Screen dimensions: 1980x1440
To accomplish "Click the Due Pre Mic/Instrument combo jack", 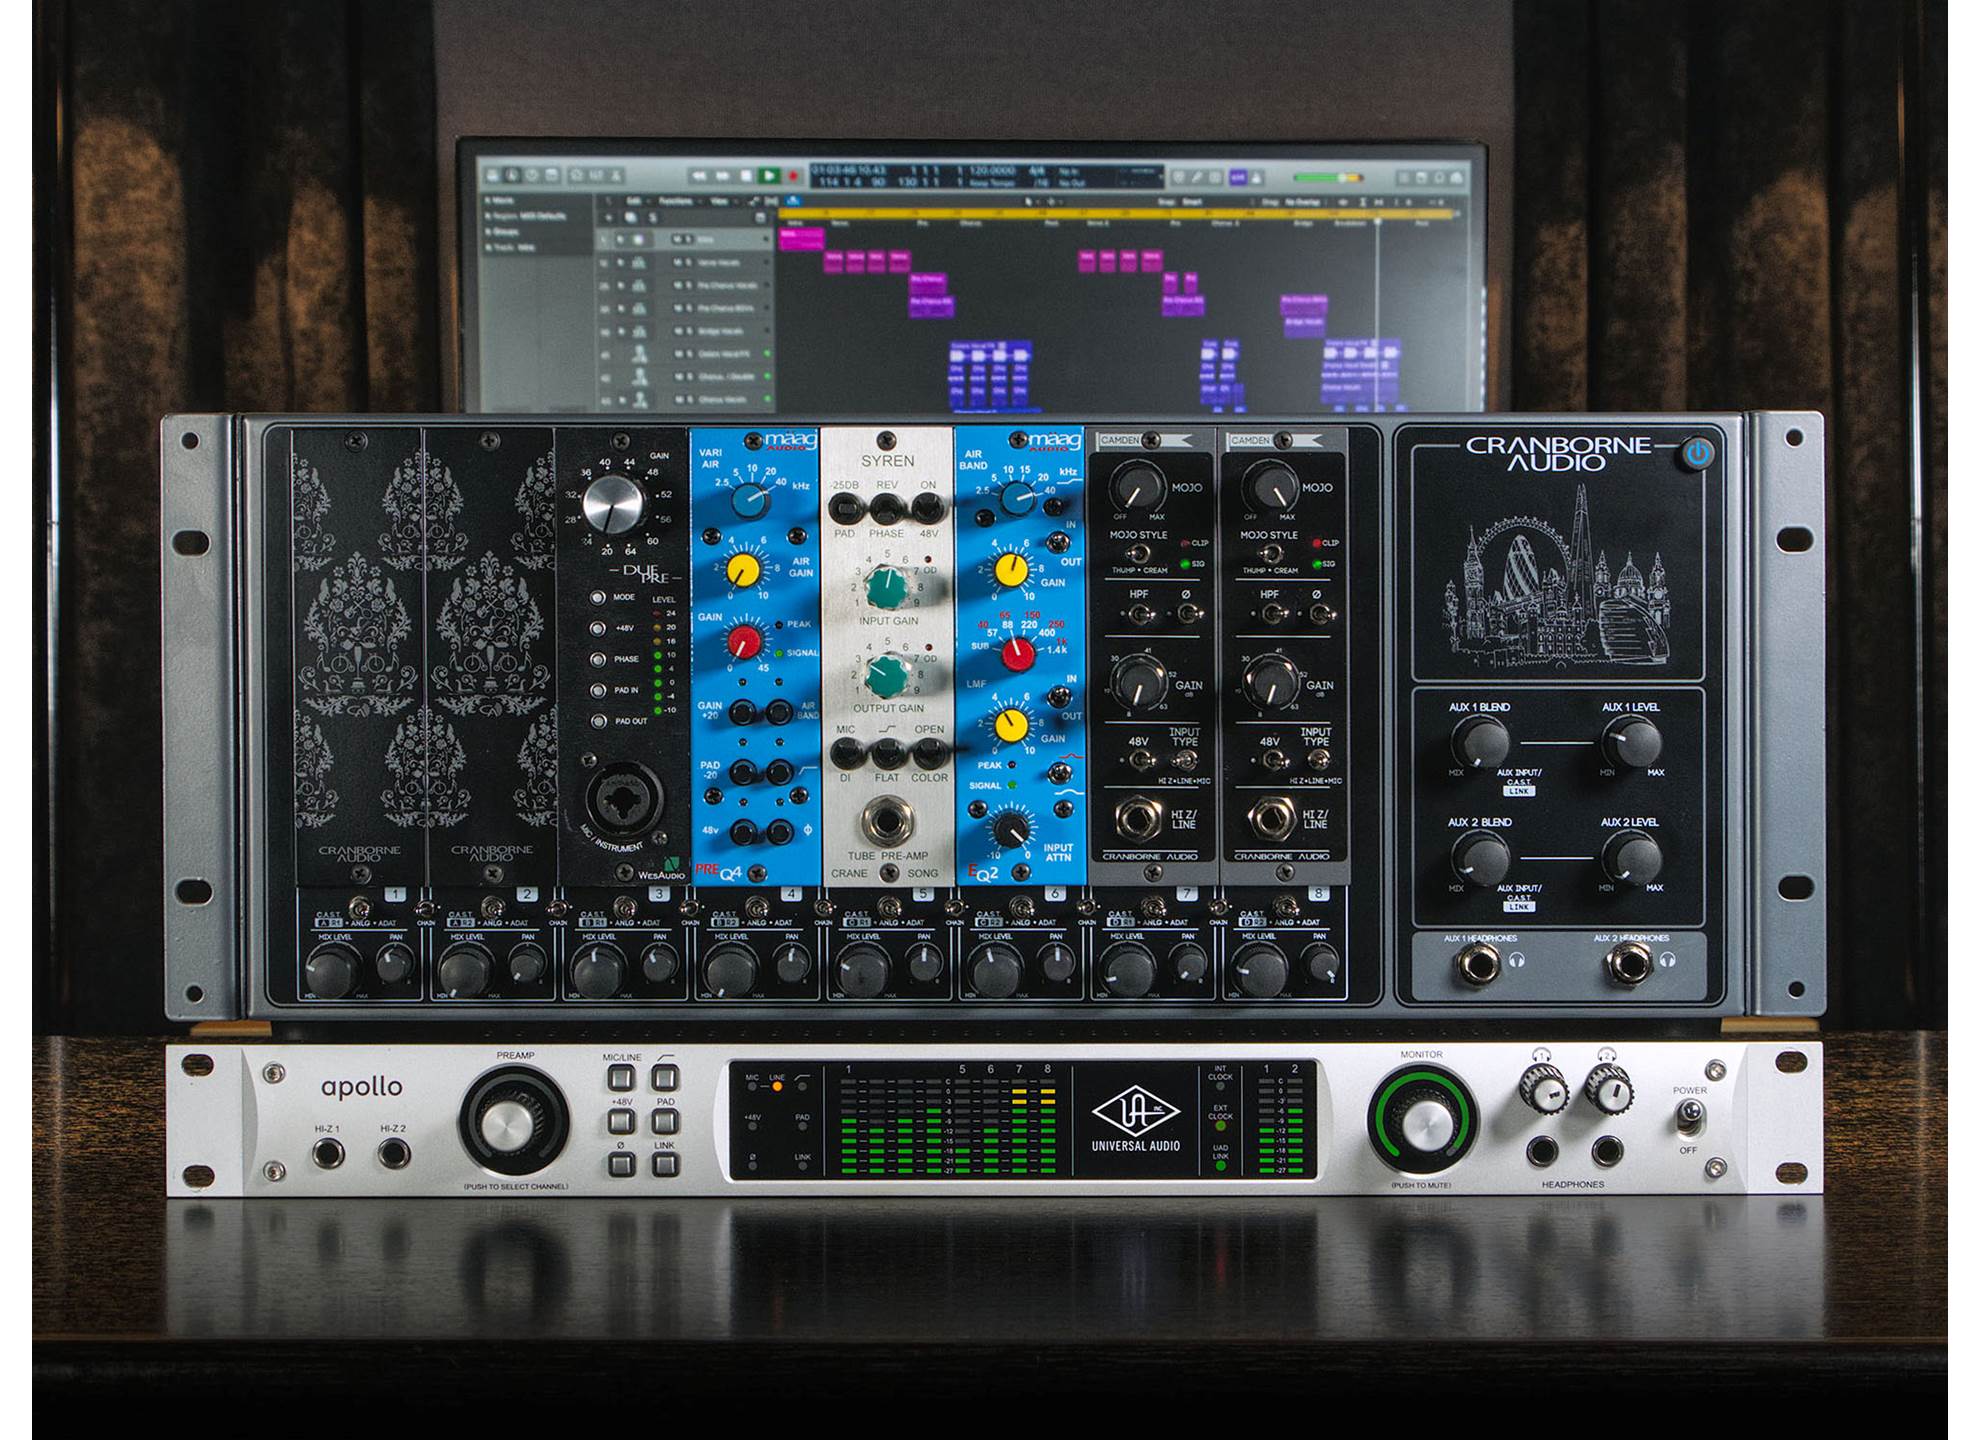I will [624, 799].
